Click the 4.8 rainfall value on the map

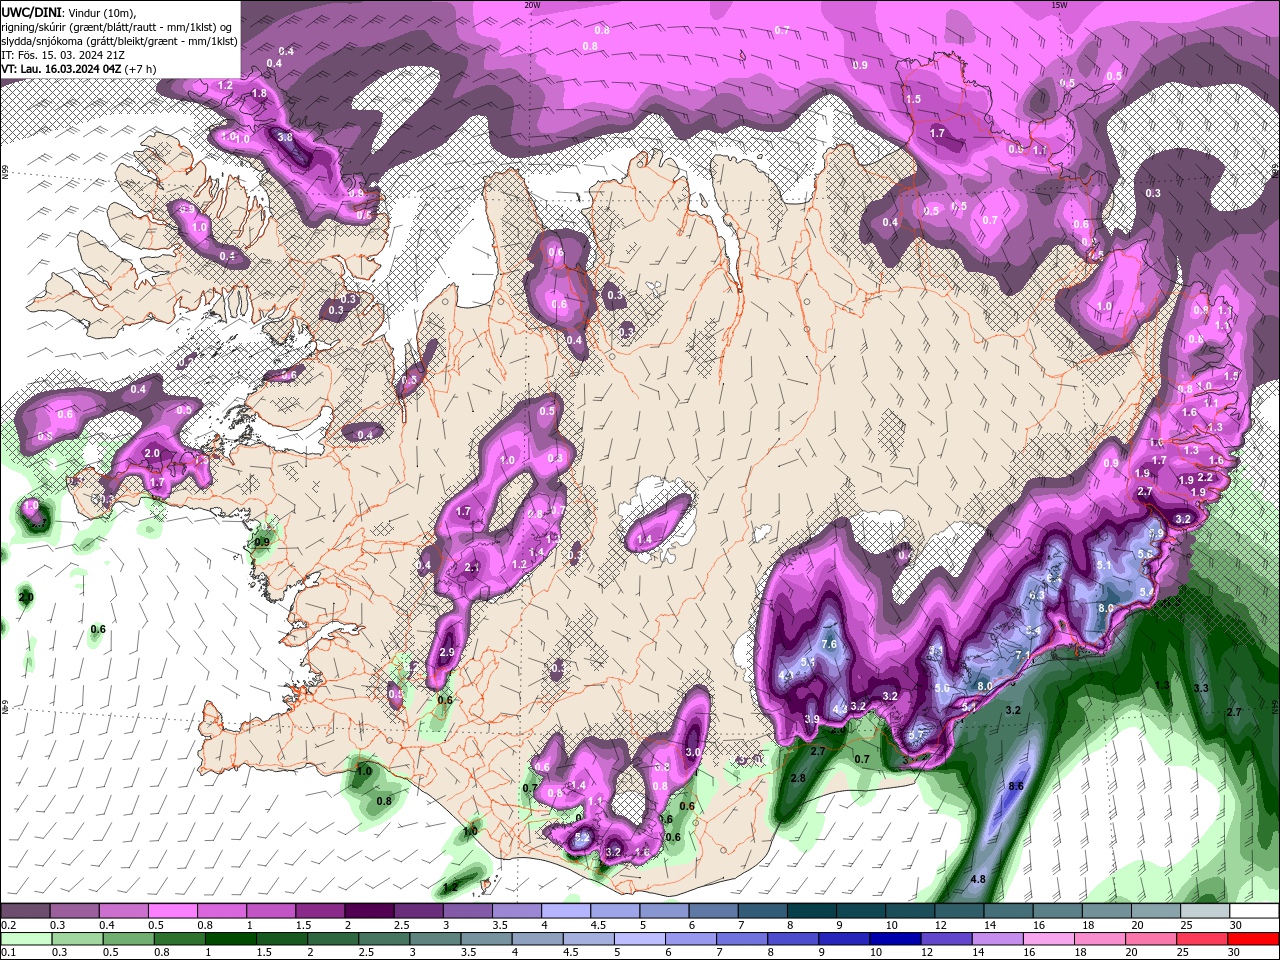tap(978, 879)
